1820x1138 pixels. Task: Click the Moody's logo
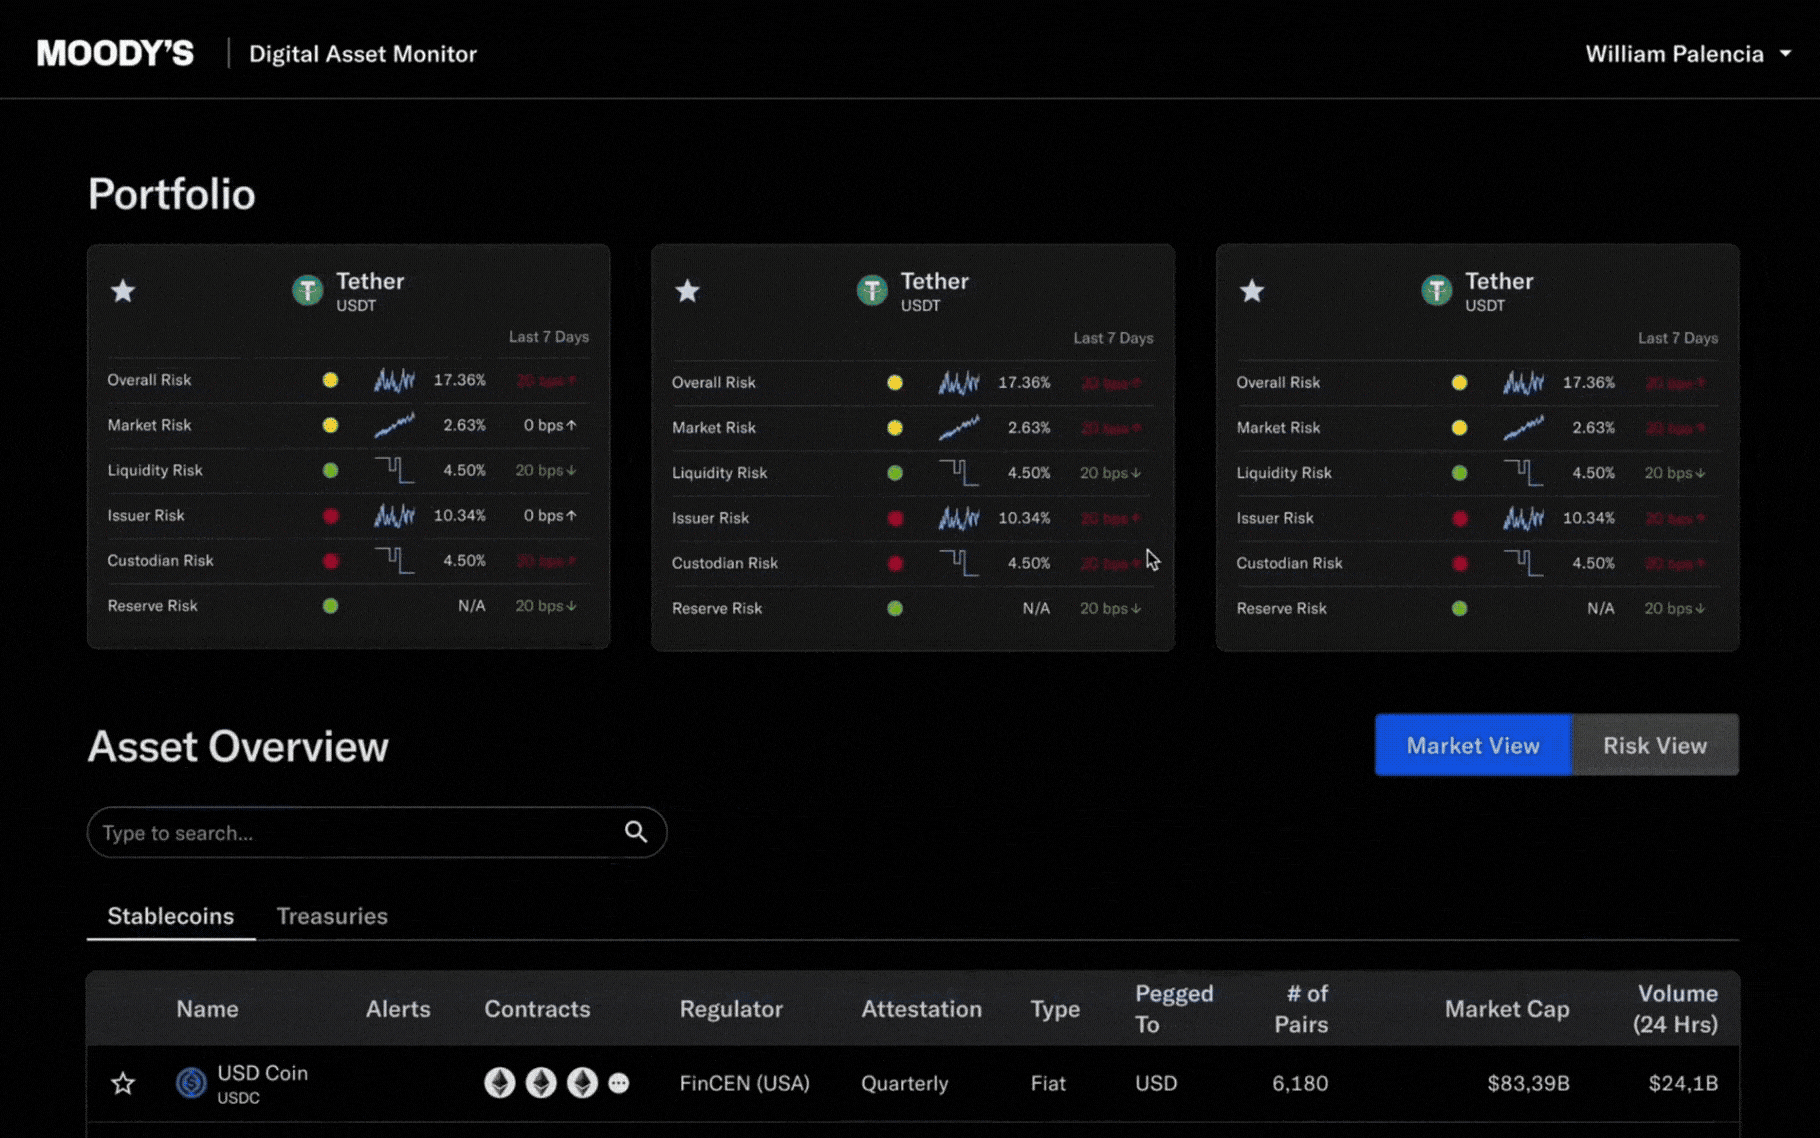tap(113, 53)
